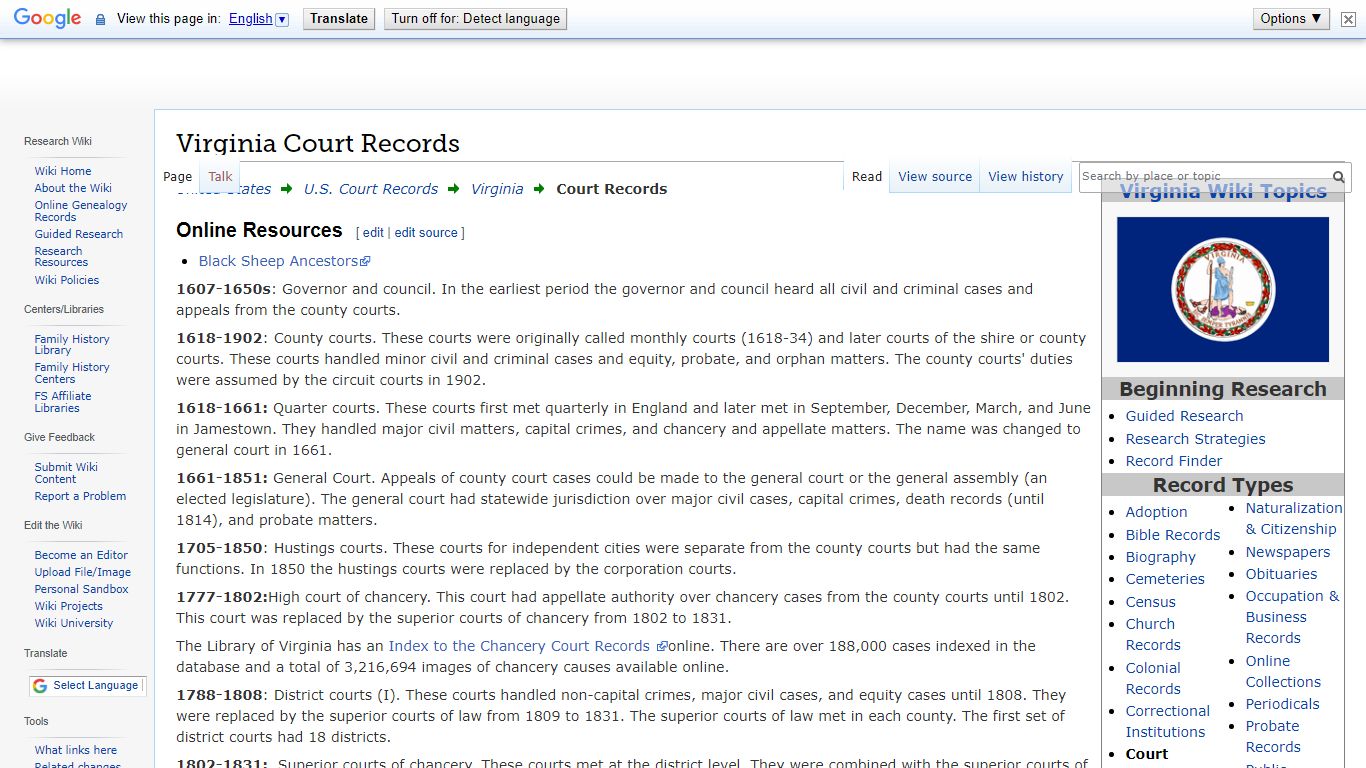Open Wiki Projects link
The image size is (1366, 768).
[69, 606]
